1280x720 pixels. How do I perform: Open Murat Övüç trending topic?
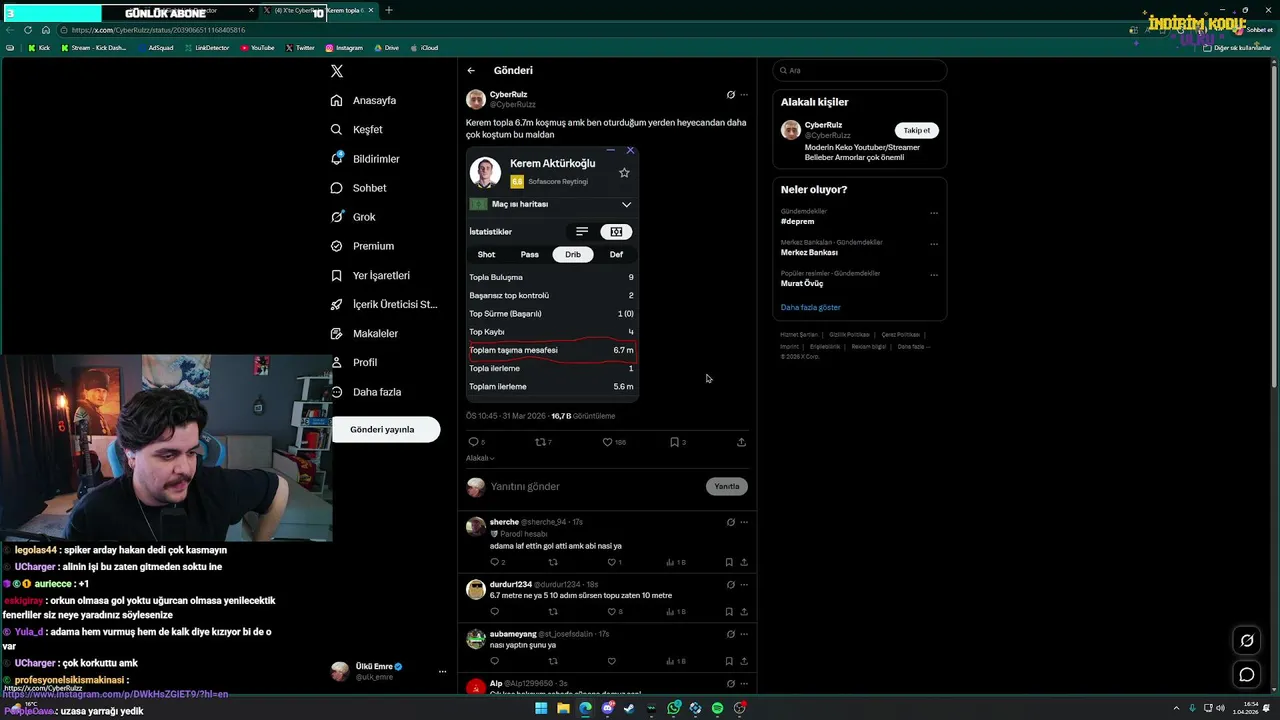[x=802, y=284]
